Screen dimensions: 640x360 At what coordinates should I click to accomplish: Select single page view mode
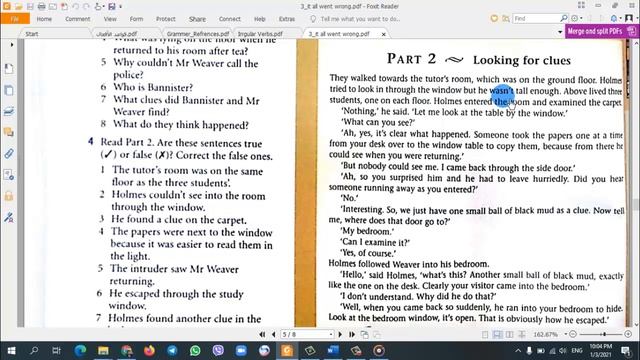(x=485, y=334)
